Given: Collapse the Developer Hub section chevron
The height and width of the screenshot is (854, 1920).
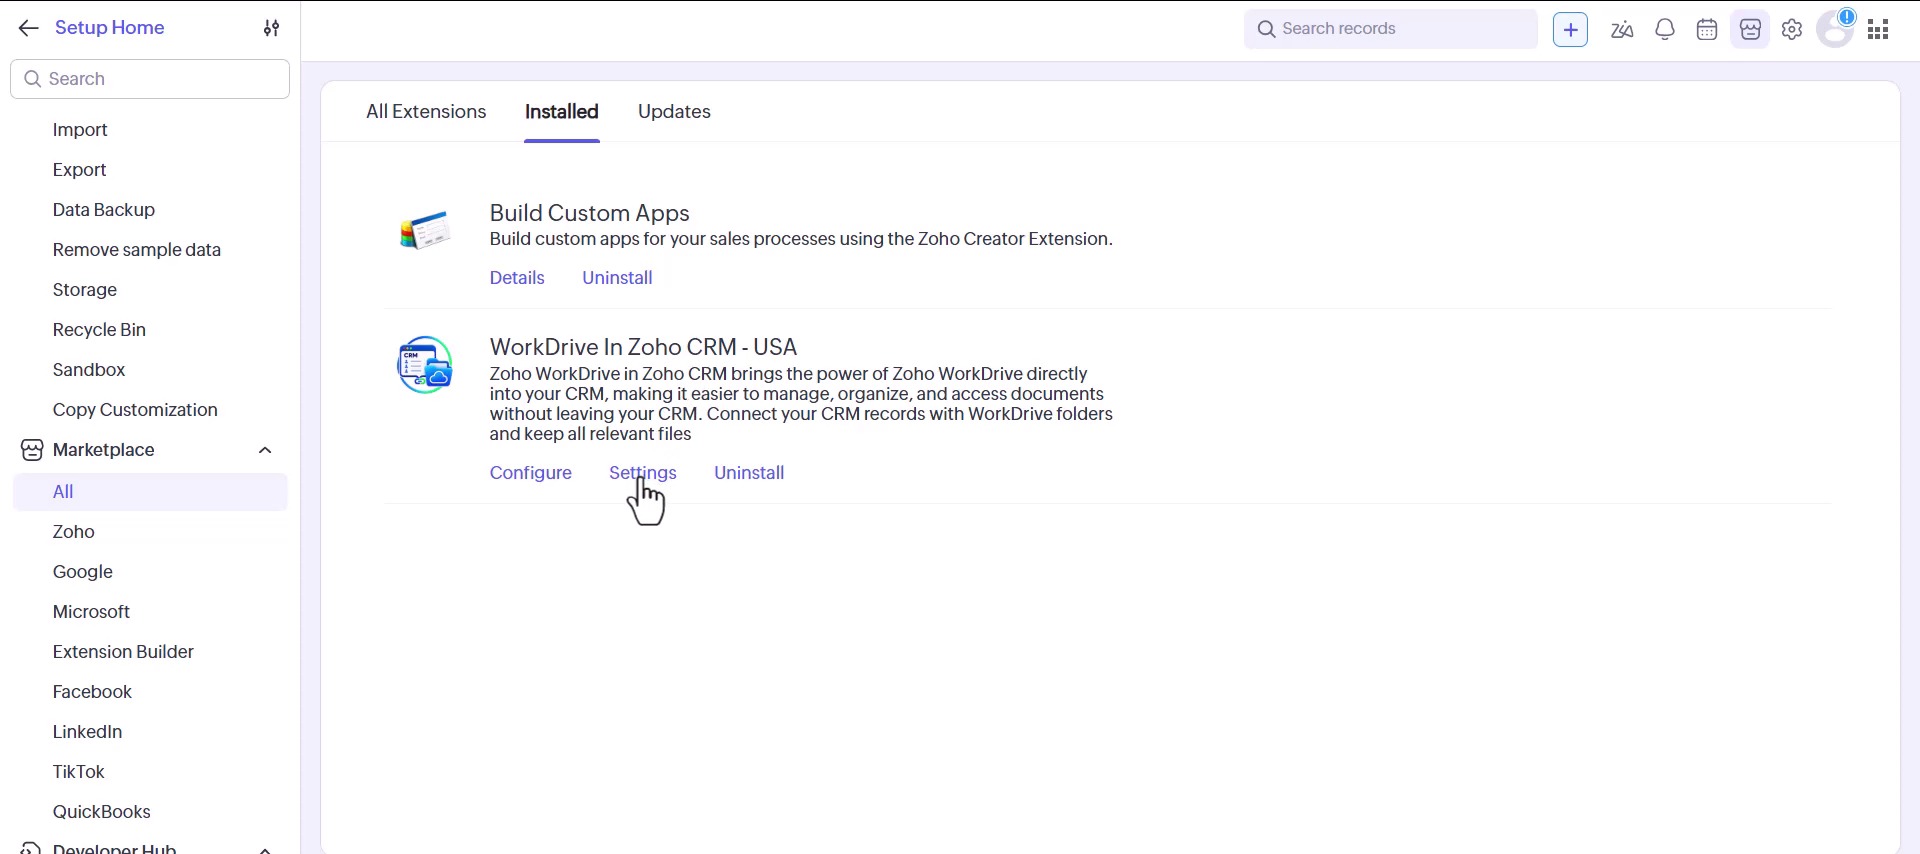Looking at the screenshot, I should (x=265, y=850).
